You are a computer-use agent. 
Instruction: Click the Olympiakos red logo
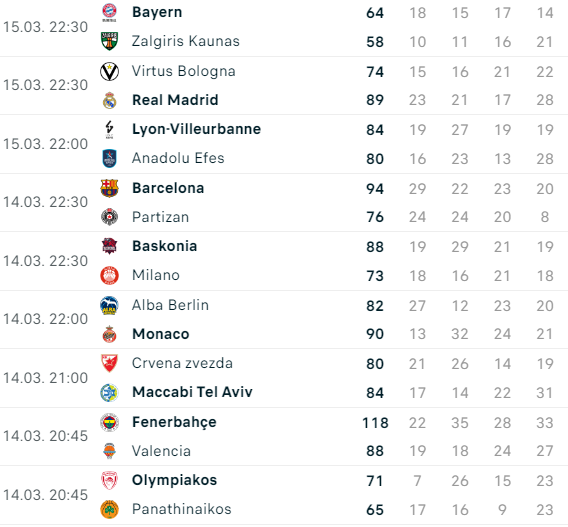pos(109,480)
